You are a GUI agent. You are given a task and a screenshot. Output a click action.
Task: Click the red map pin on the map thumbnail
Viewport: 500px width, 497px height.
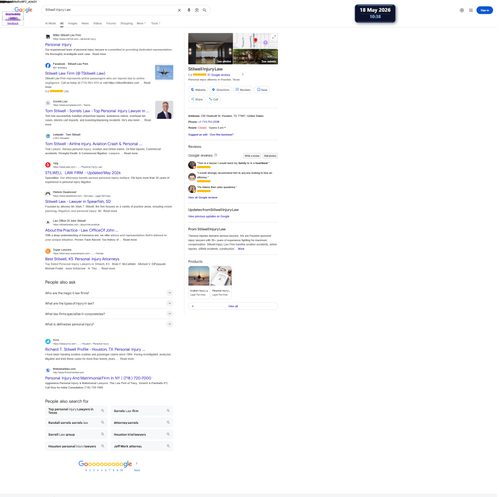pos(257,41)
